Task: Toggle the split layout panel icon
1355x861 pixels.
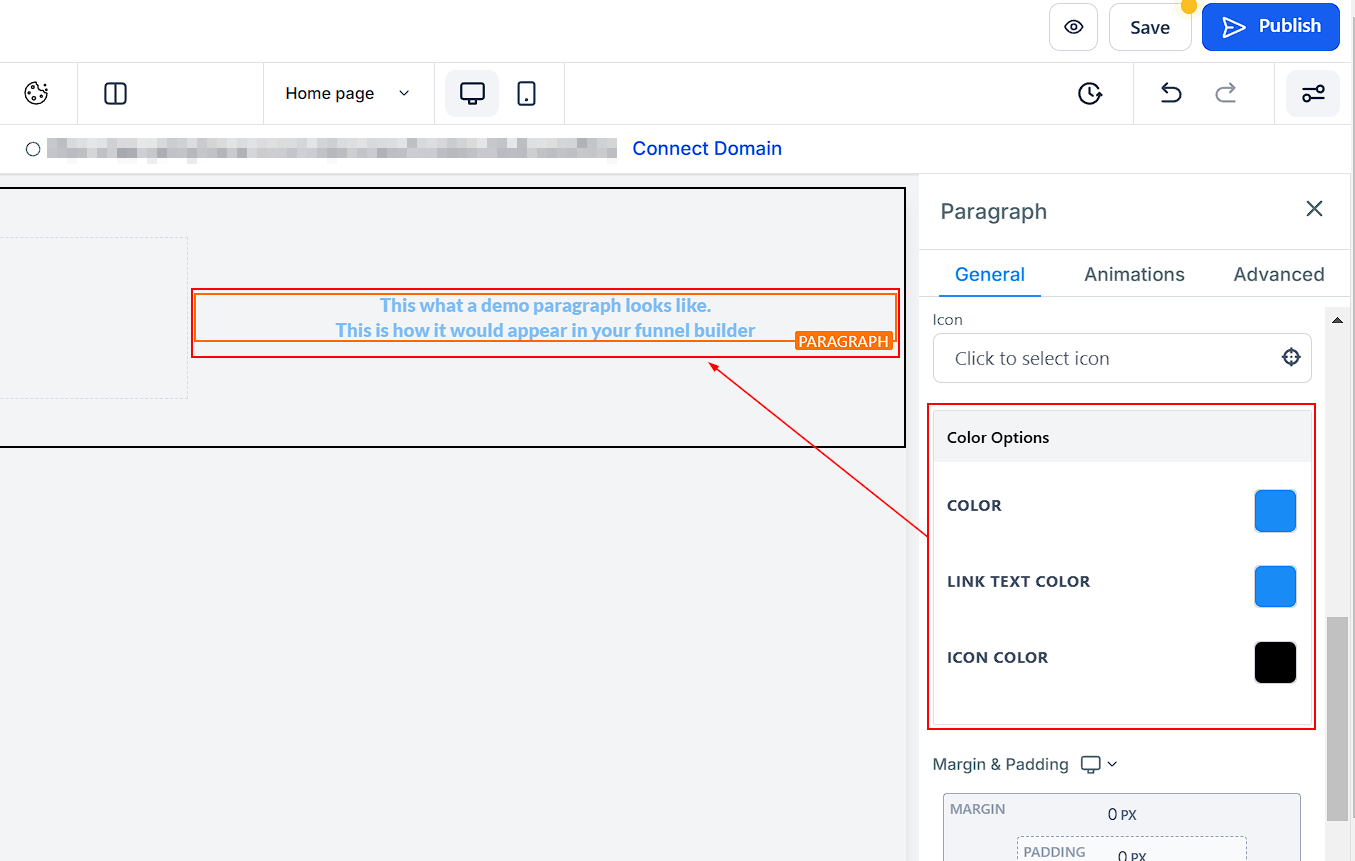Action: click(115, 93)
